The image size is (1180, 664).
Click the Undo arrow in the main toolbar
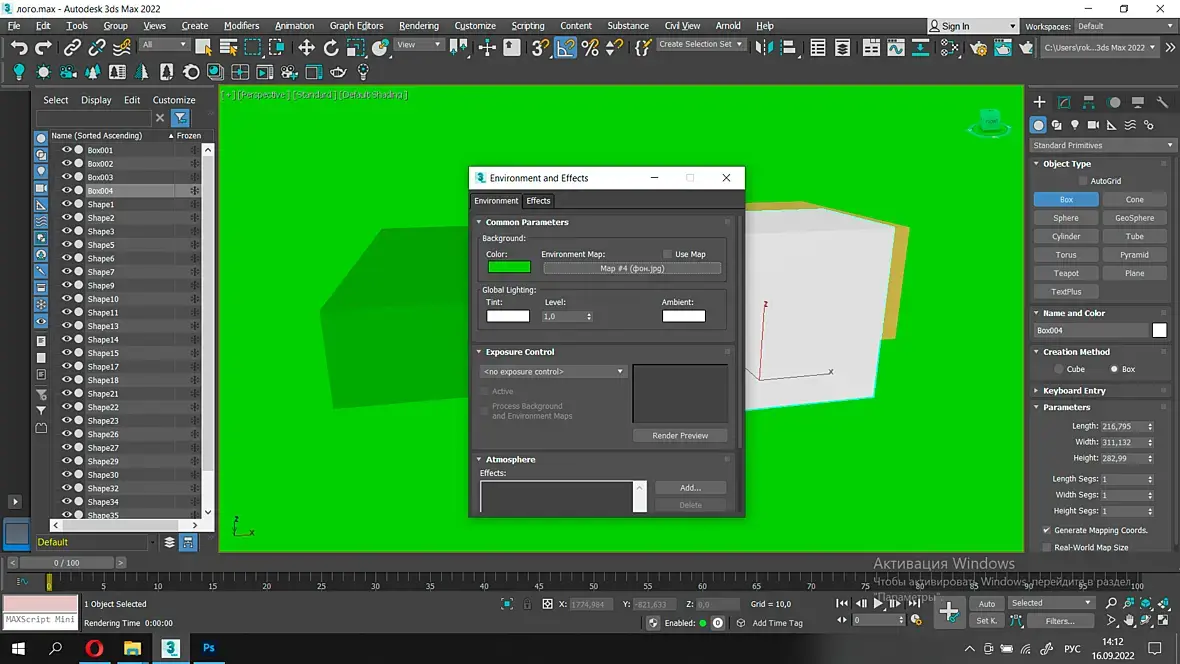(19, 47)
